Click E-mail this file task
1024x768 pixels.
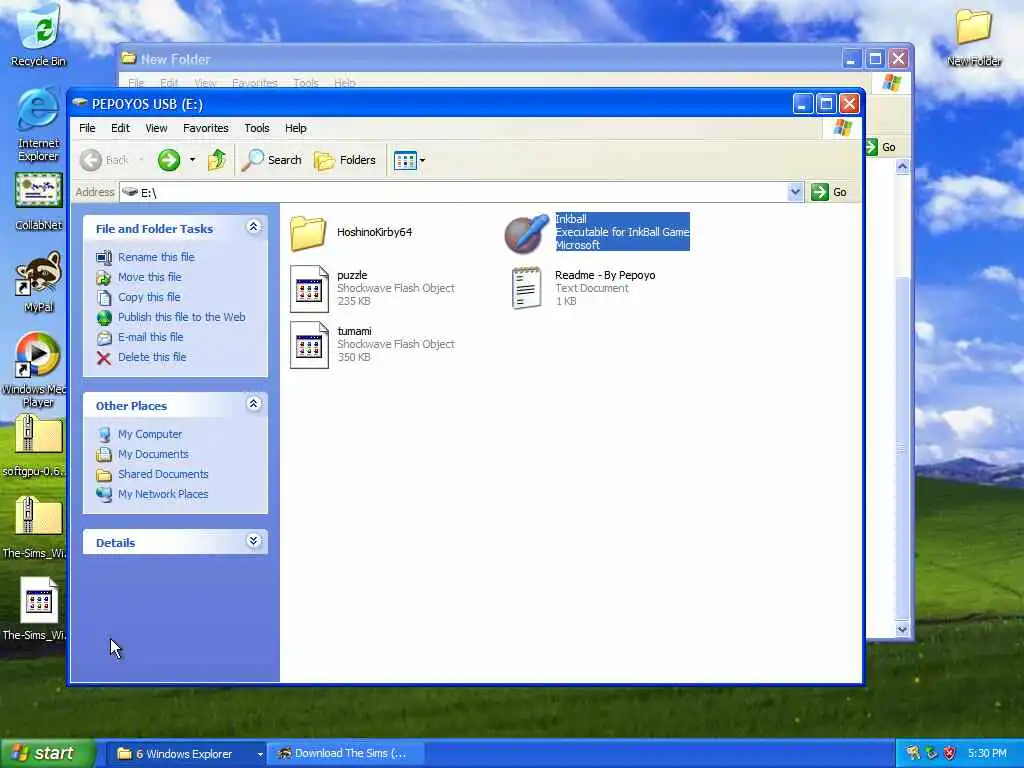point(150,337)
